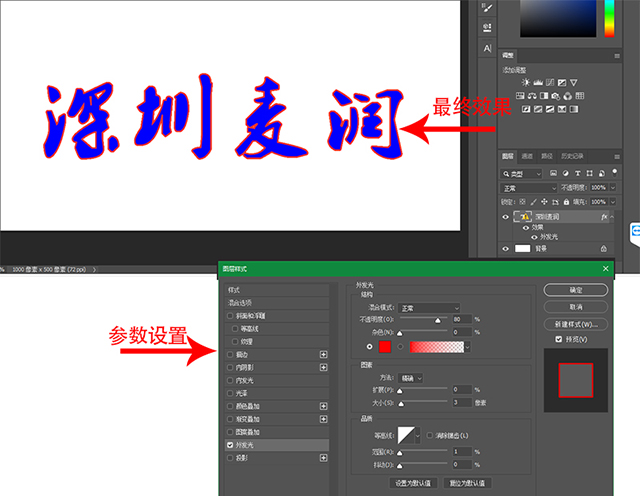Add an Exposure adjustment
This screenshot has width=640, height=496.
[x=562, y=82]
